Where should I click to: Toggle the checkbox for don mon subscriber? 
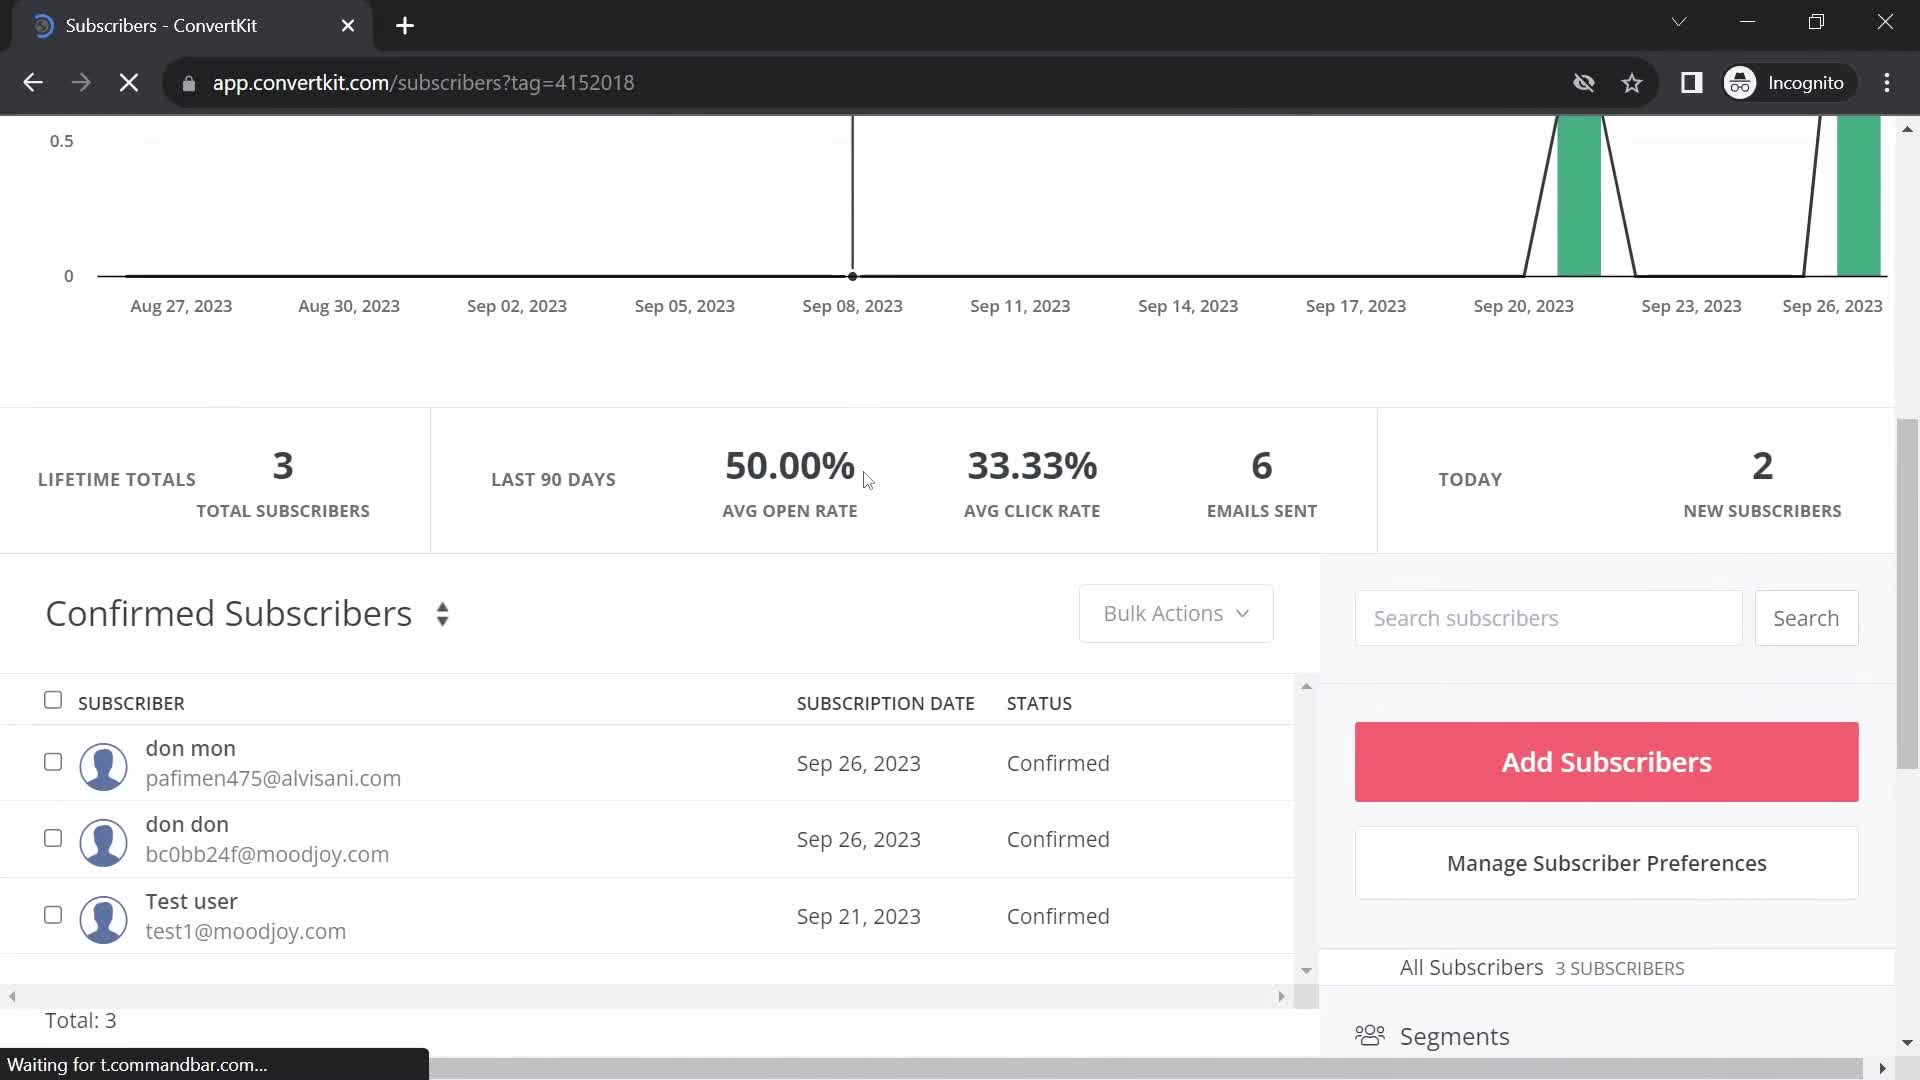point(51,761)
